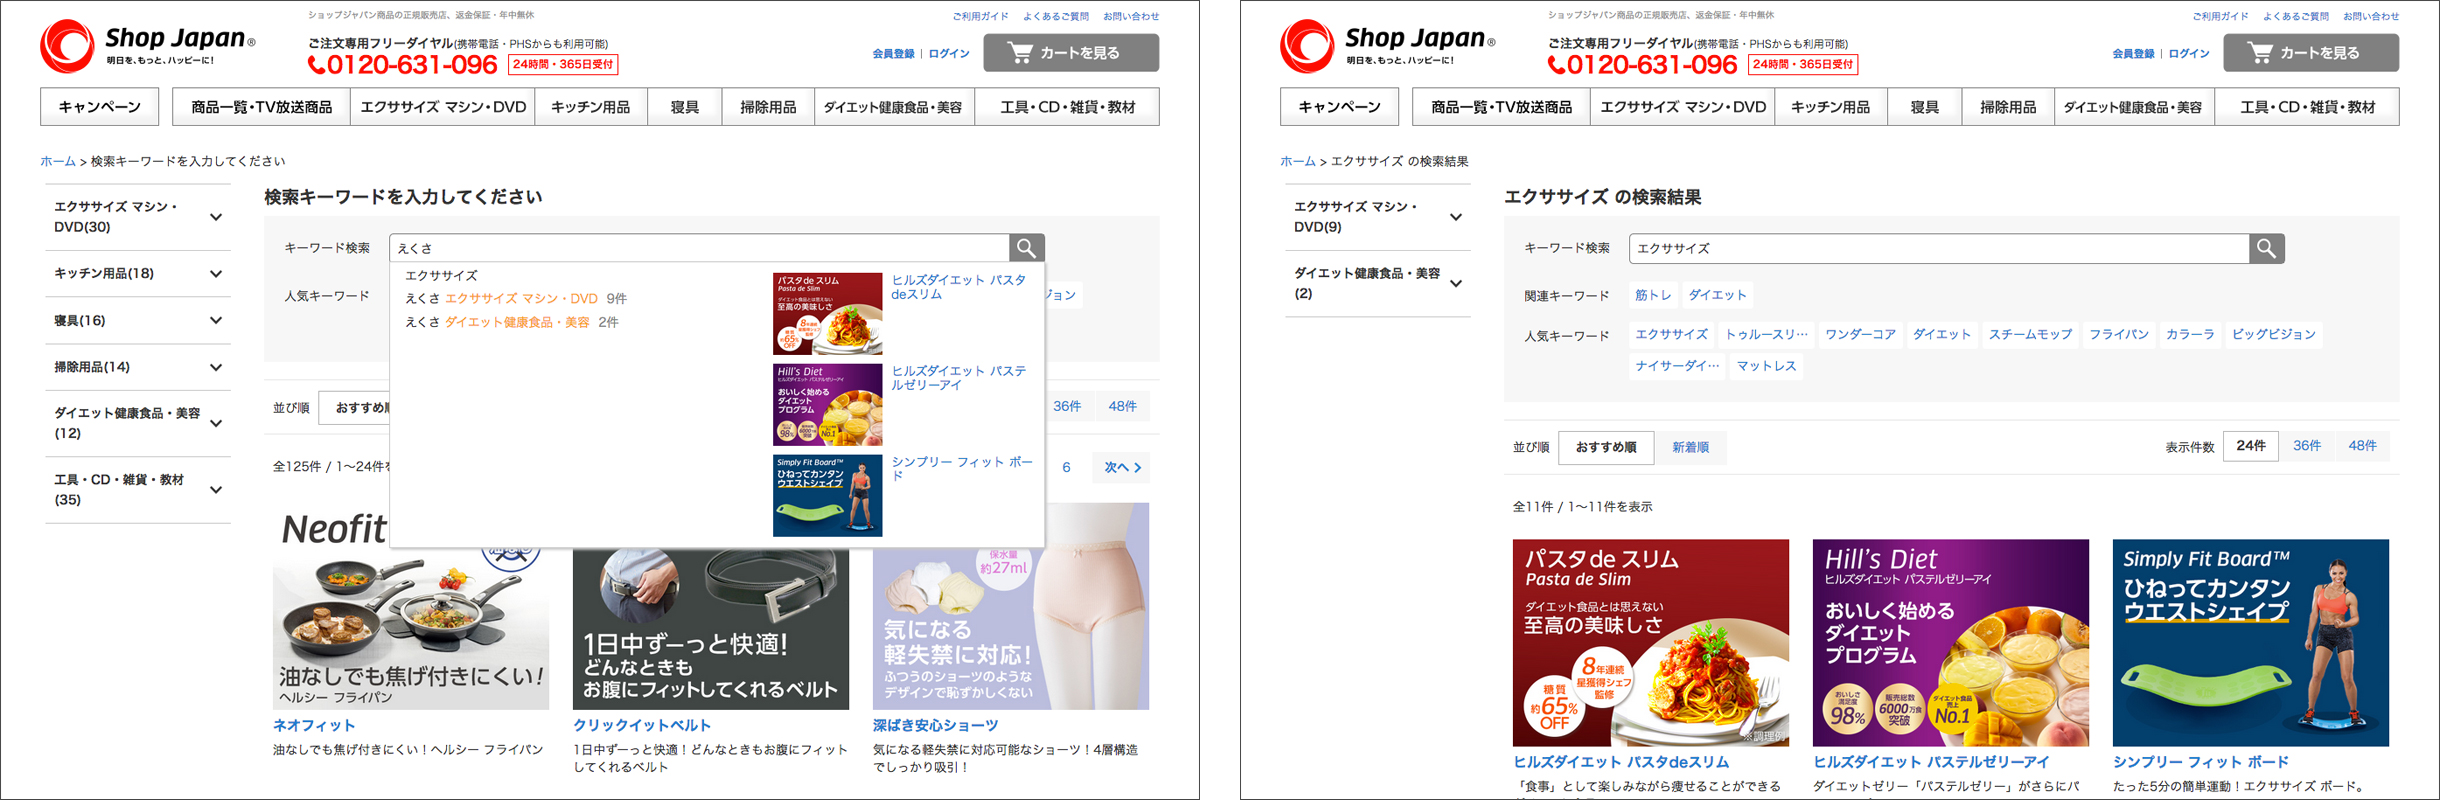Switch to 新着順 sort tab on right page
The height and width of the screenshot is (800, 2440).
1691,447
